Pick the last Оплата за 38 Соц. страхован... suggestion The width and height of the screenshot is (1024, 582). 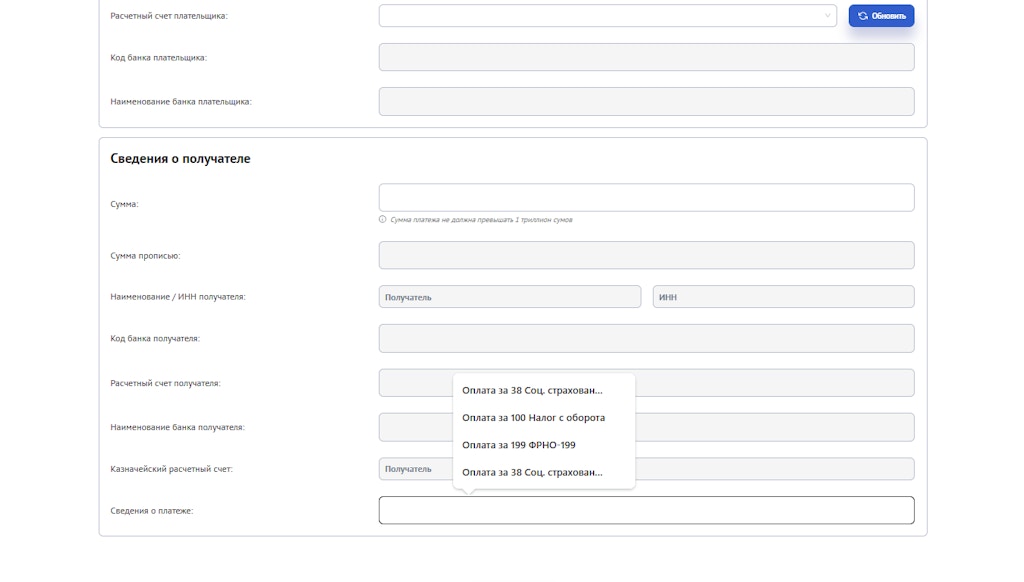tap(532, 472)
